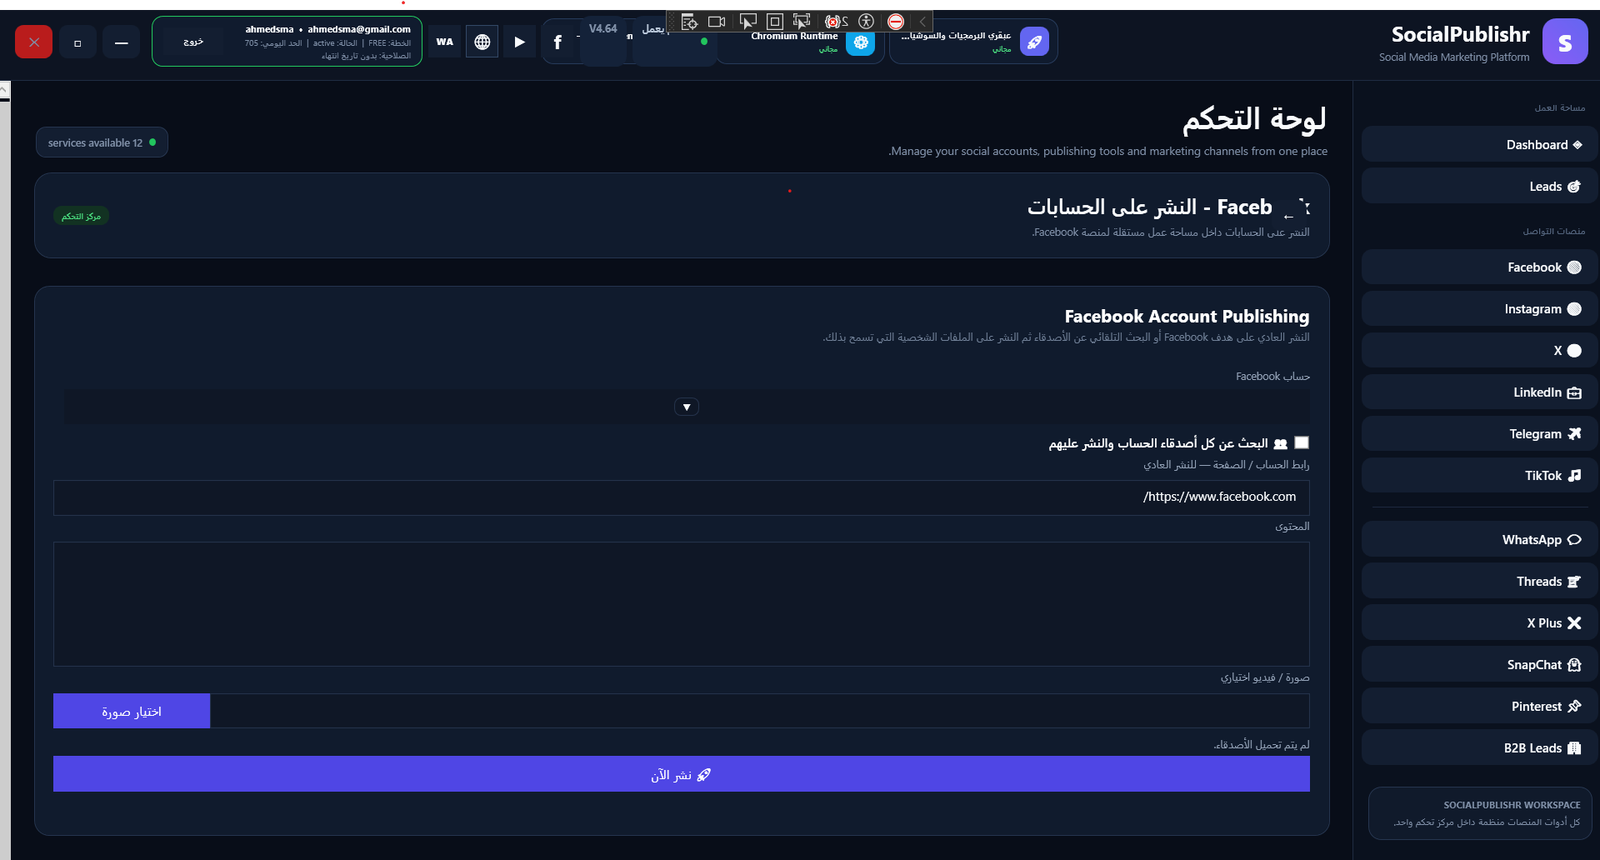Click the Facebook f icon in the top bar
The height and width of the screenshot is (860, 1600).
click(x=558, y=42)
